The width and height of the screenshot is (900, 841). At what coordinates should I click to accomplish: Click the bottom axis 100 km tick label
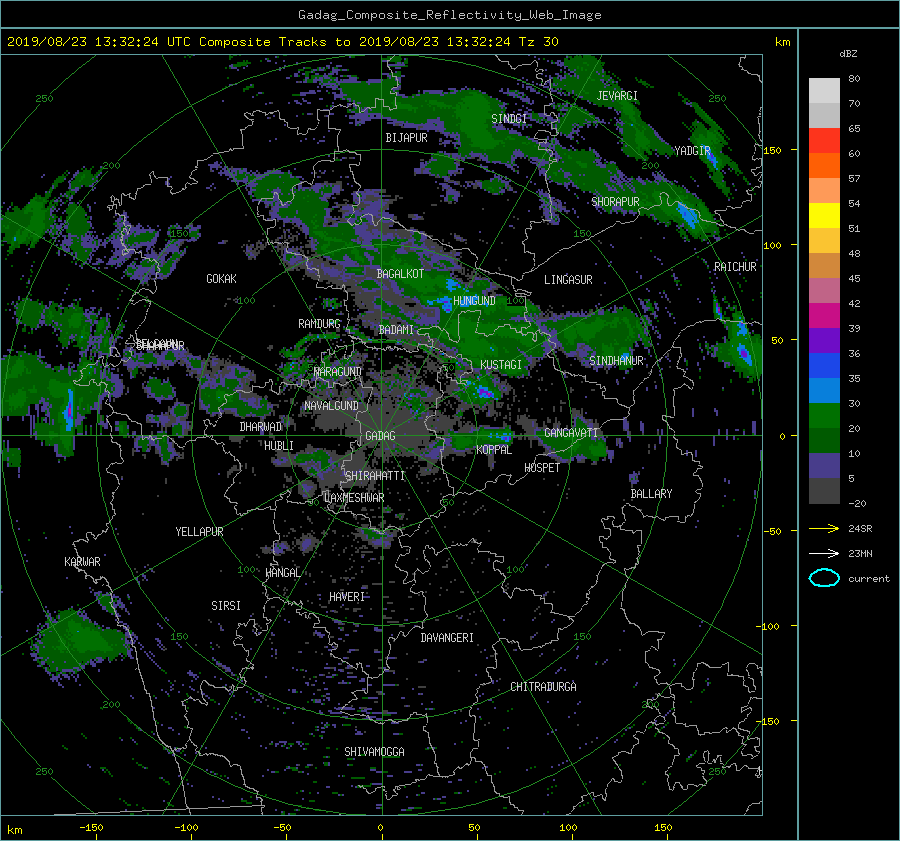tap(568, 827)
